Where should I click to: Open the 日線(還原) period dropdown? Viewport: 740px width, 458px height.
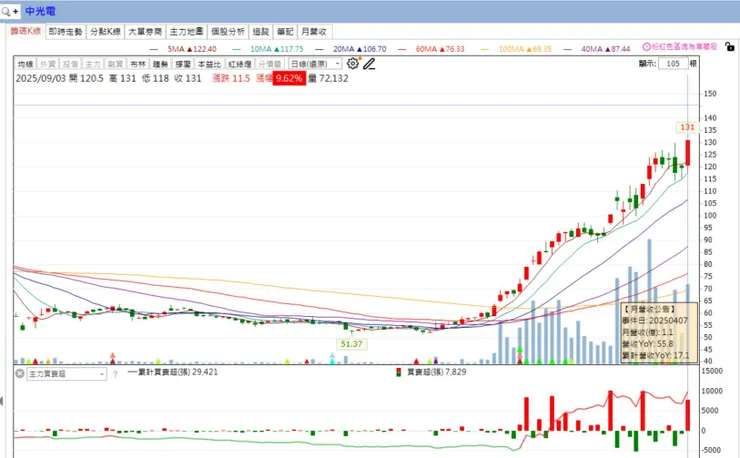click(x=315, y=64)
